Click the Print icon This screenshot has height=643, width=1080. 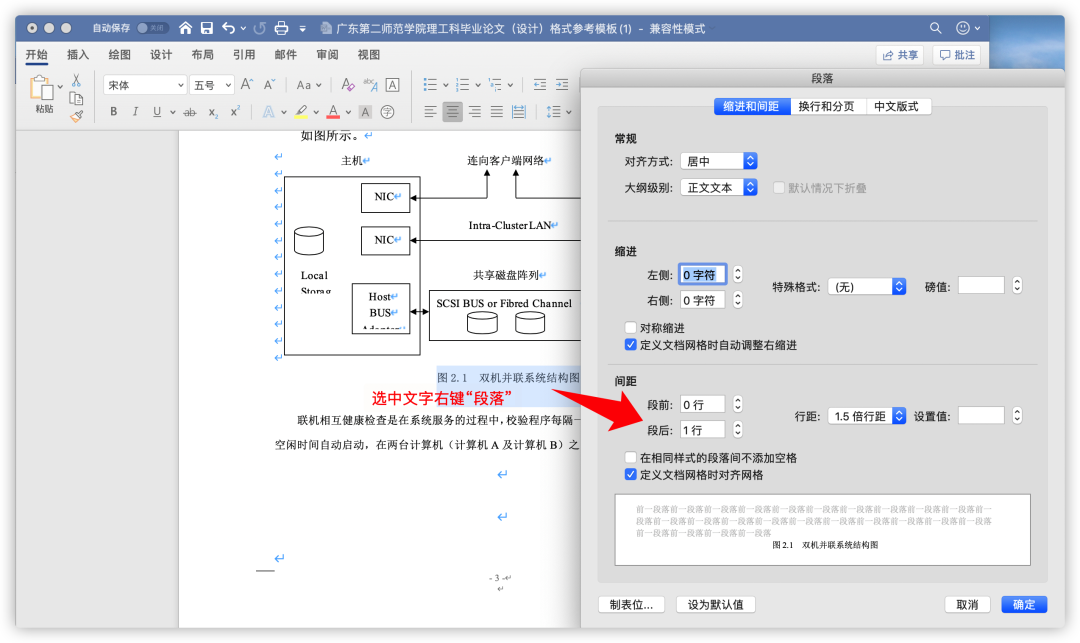[281, 28]
